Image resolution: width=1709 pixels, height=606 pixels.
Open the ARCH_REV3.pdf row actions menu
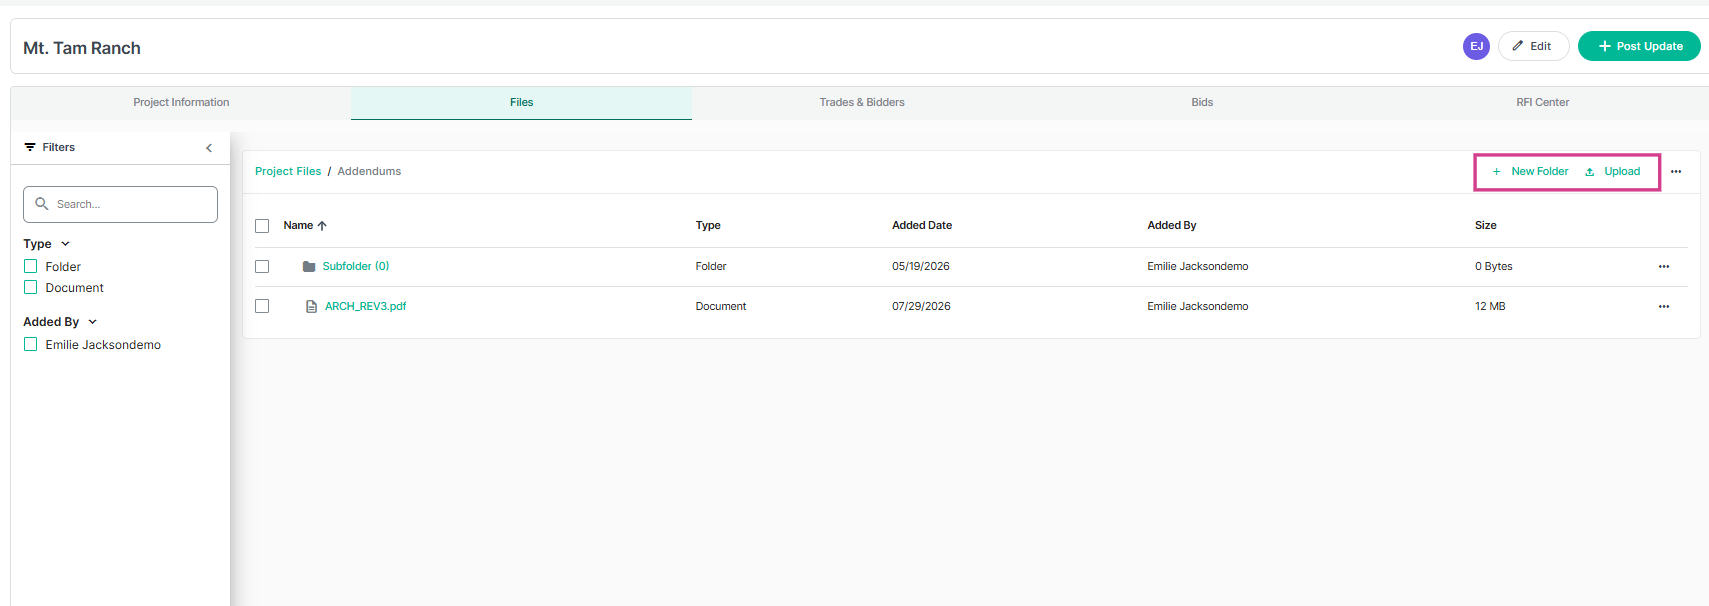[x=1664, y=307]
